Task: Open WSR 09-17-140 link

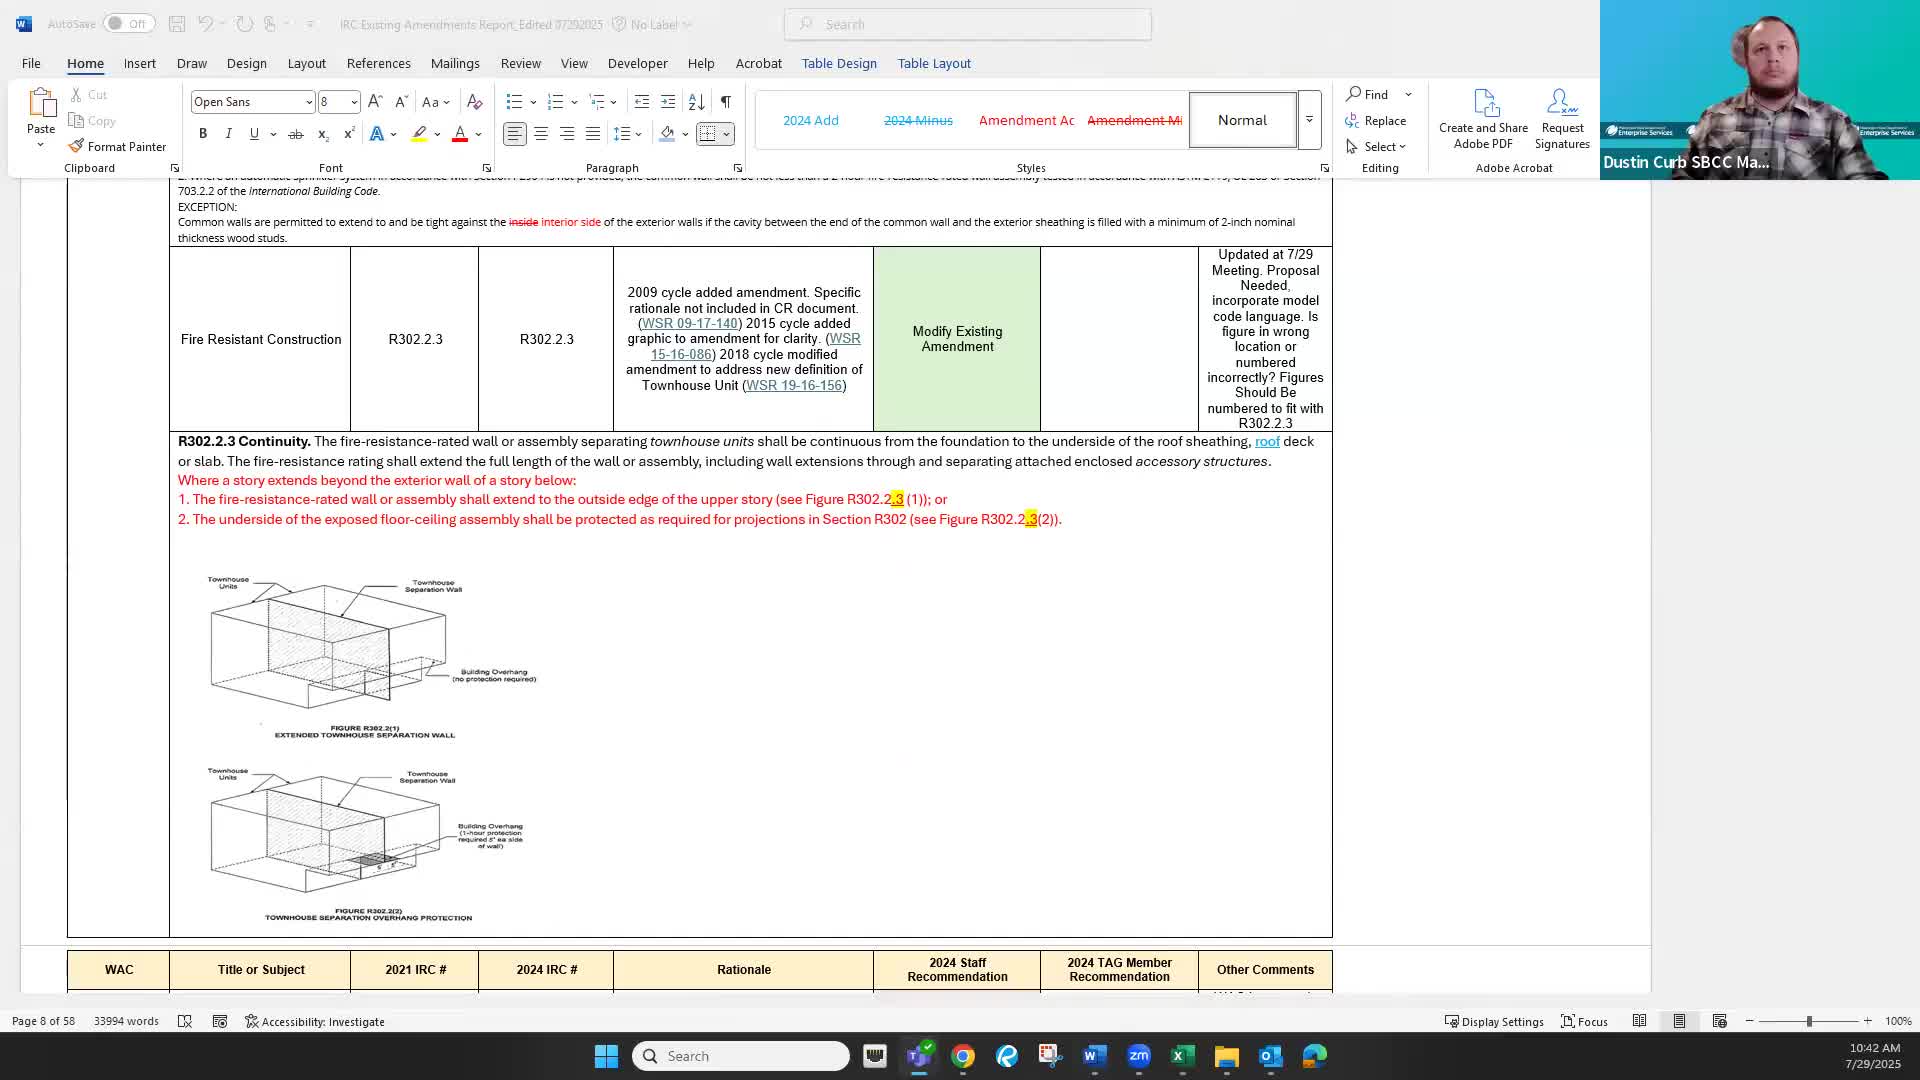Action: click(x=689, y=323)
